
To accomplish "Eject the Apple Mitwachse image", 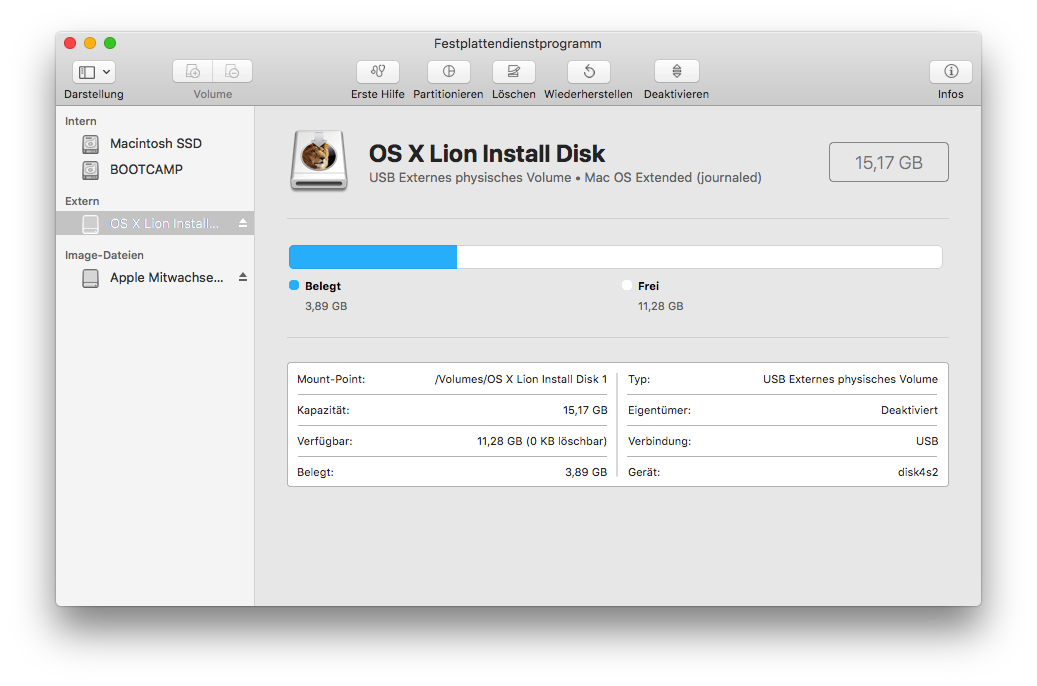I will coord(243,277).
